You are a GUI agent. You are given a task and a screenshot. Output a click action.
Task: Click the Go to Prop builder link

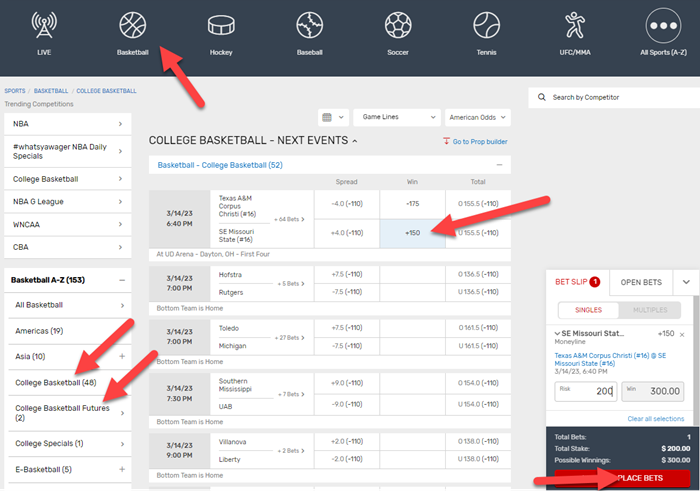[476, 142]
